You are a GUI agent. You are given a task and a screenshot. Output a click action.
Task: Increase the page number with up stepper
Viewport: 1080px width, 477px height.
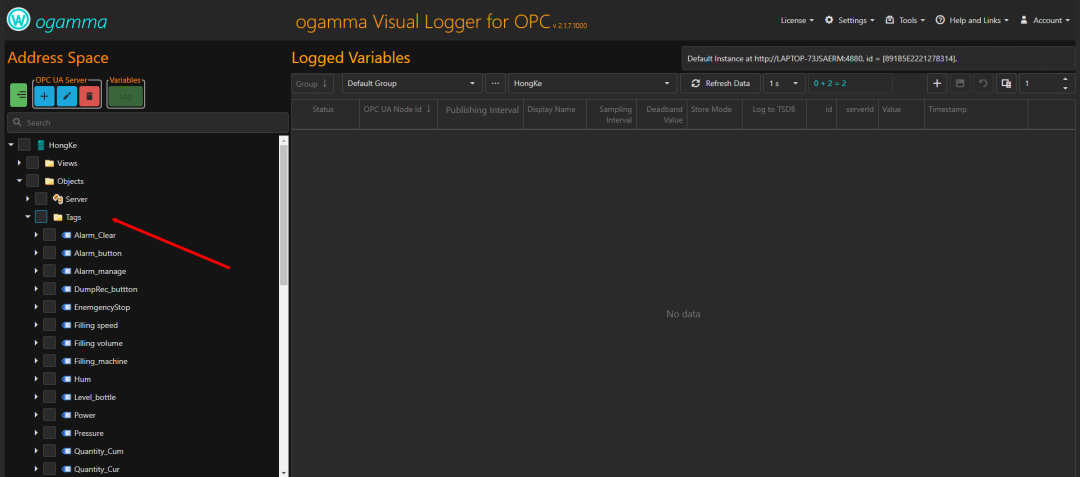(1066, 79)
